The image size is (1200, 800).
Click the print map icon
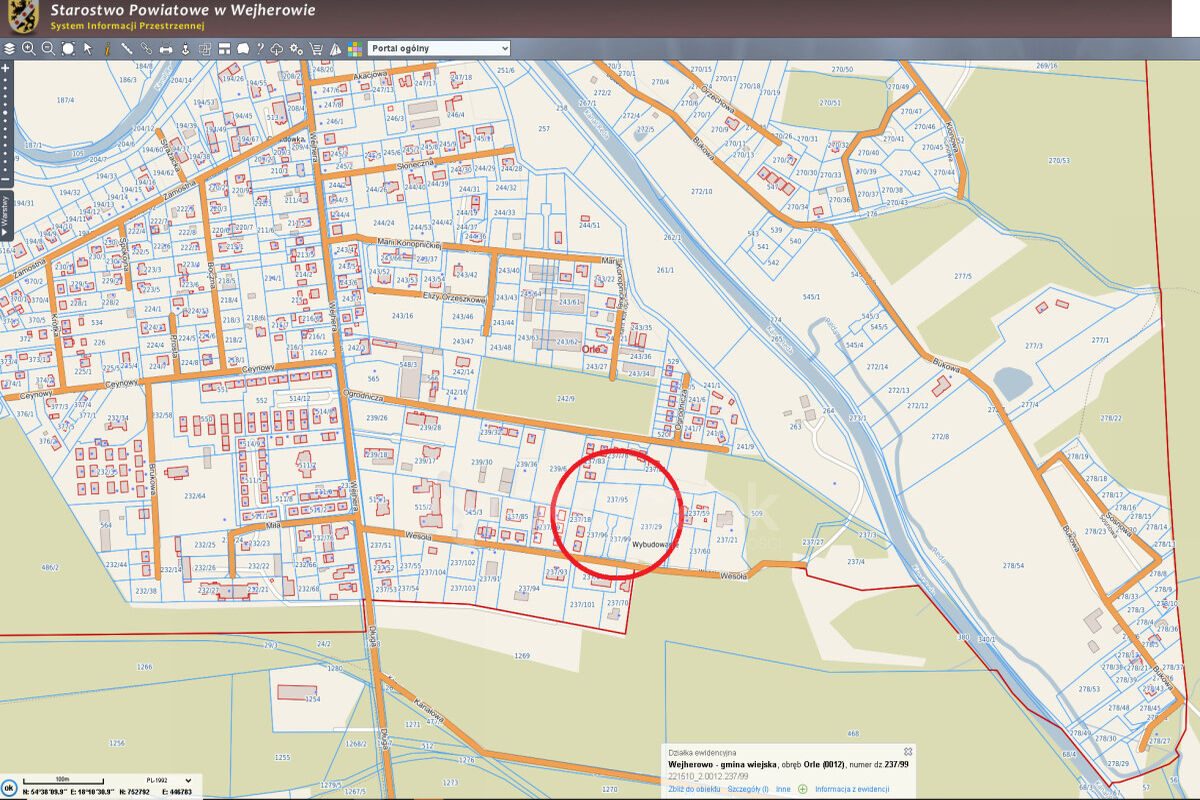[x=165, y=47]
